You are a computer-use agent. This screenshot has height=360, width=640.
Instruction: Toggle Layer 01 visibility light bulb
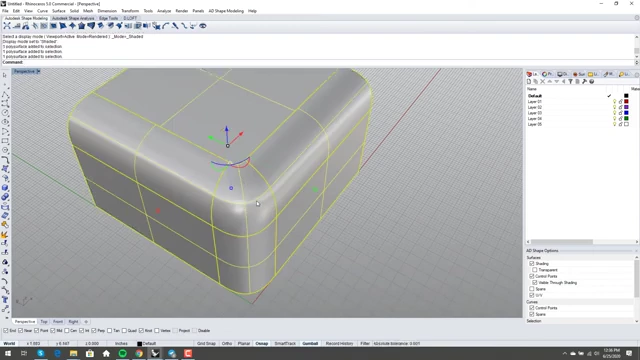point(614,101)
